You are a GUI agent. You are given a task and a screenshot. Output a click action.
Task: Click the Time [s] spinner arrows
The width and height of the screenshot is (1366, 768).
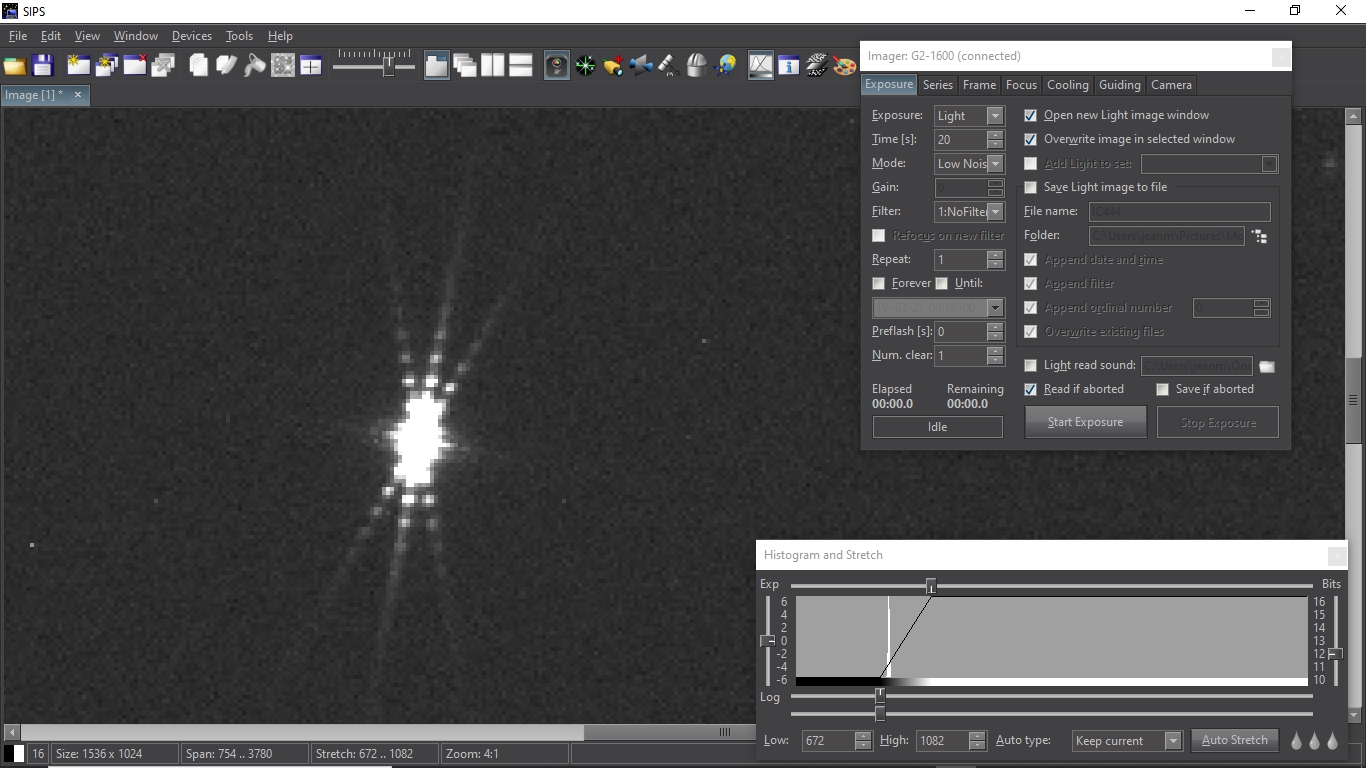point(995,140)
